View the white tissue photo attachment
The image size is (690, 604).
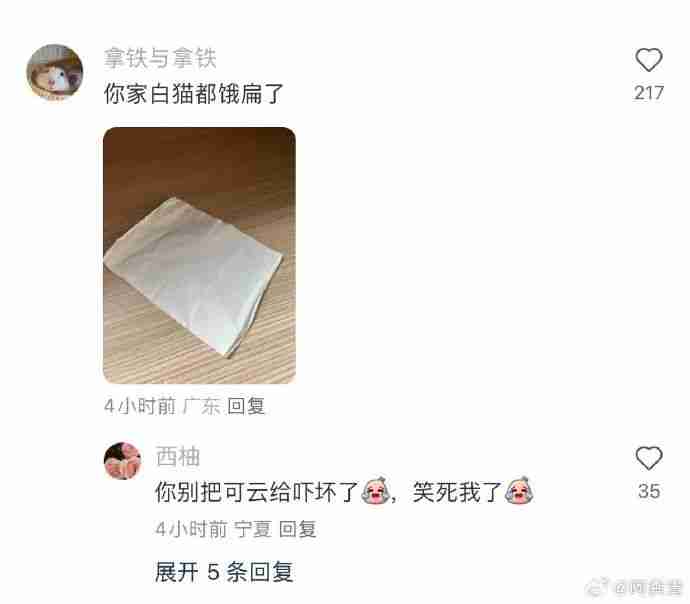point(199,255)
